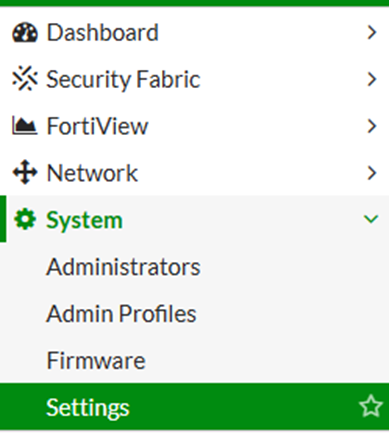This screenshot has width=389, height=433.
Task: Click the System gear icon
Action: tap(25, 219)
